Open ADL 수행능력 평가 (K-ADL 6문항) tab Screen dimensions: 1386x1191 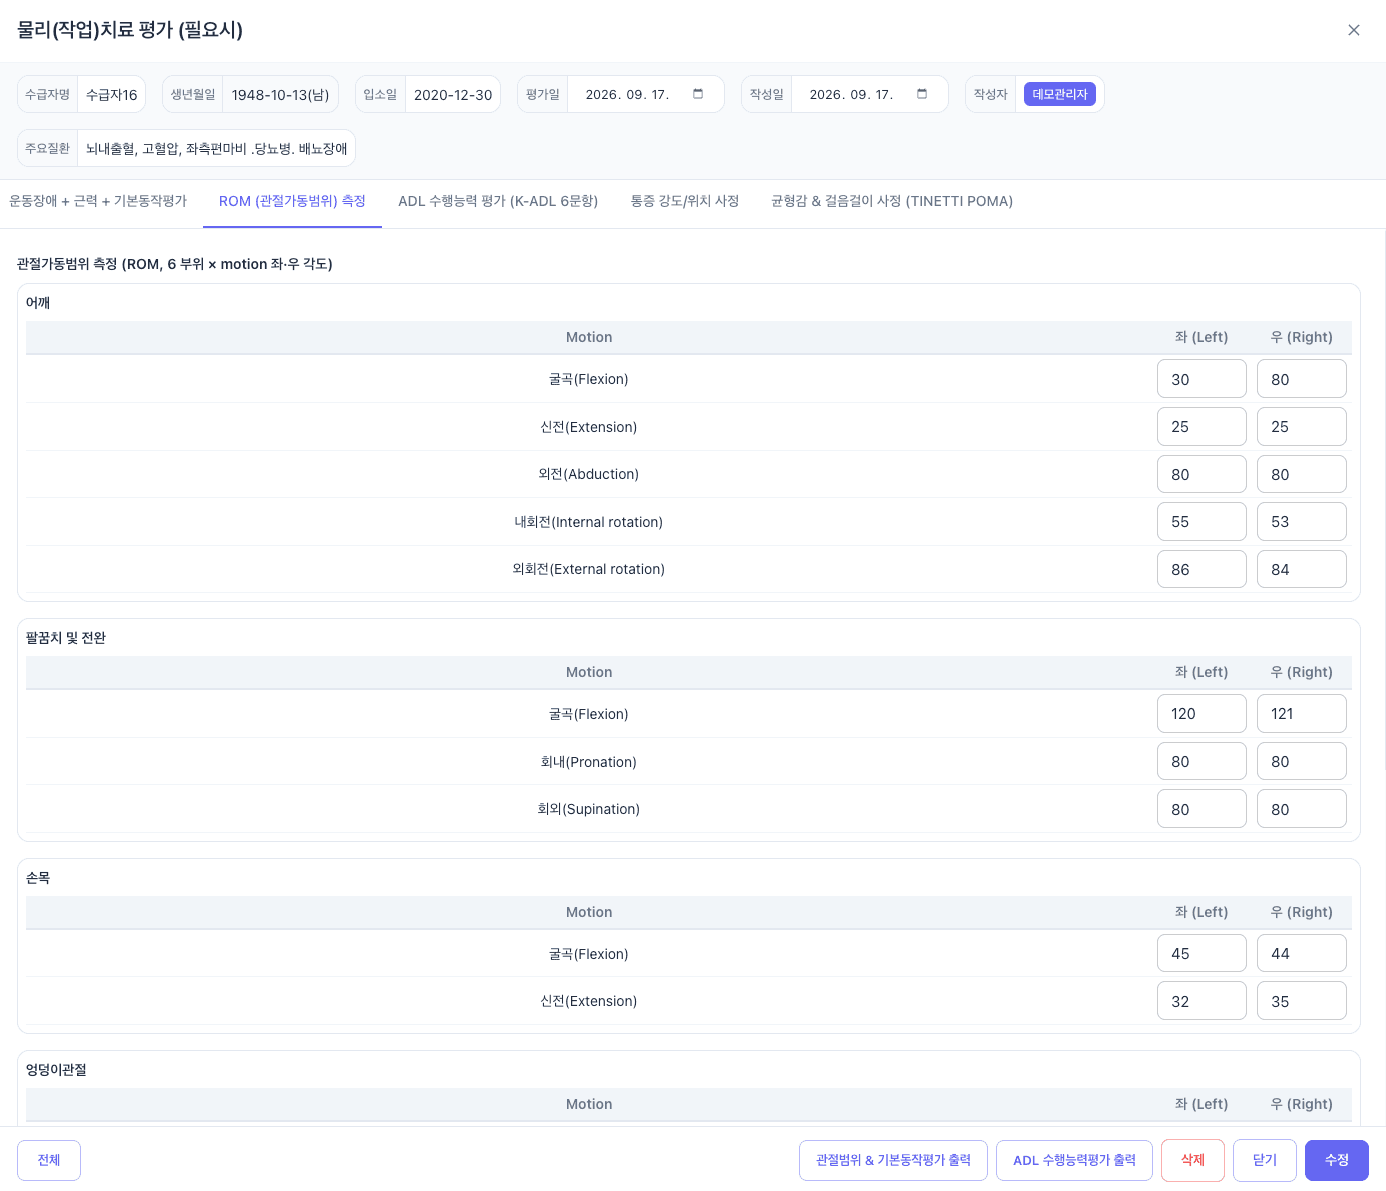point(498,201)
